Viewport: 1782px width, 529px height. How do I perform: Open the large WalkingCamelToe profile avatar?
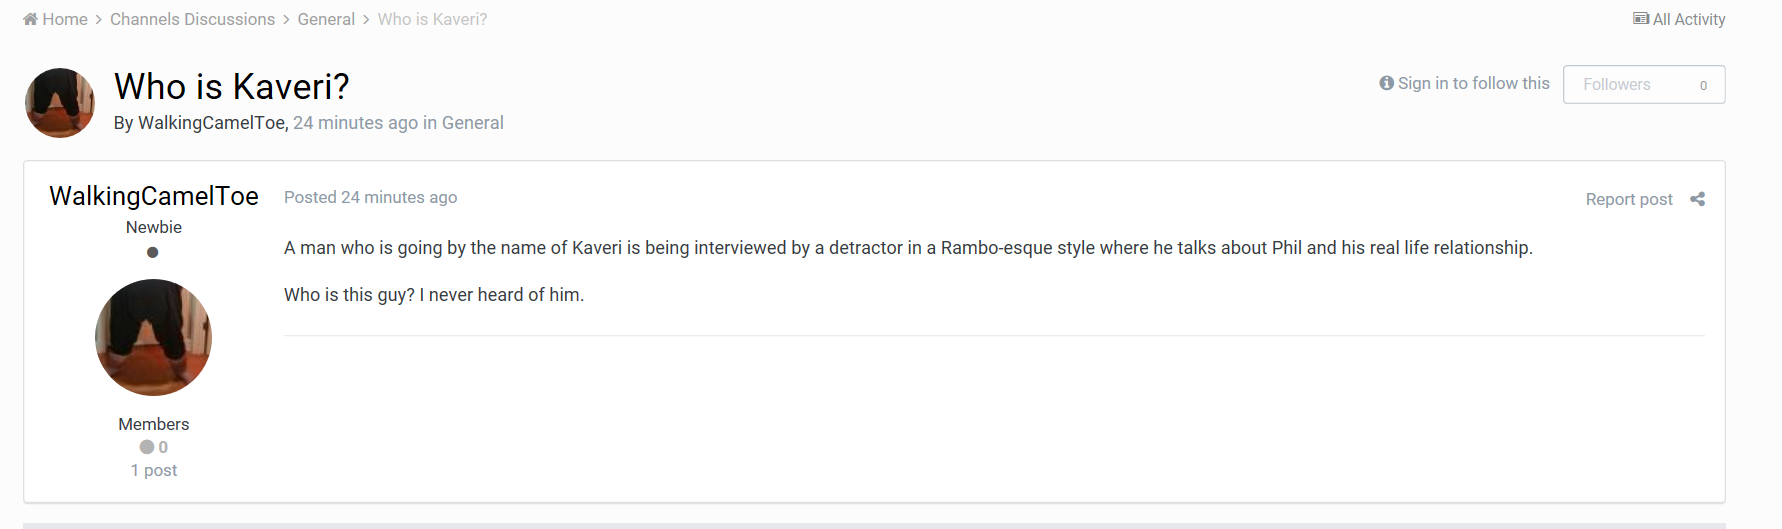click(x=153, y=337)
